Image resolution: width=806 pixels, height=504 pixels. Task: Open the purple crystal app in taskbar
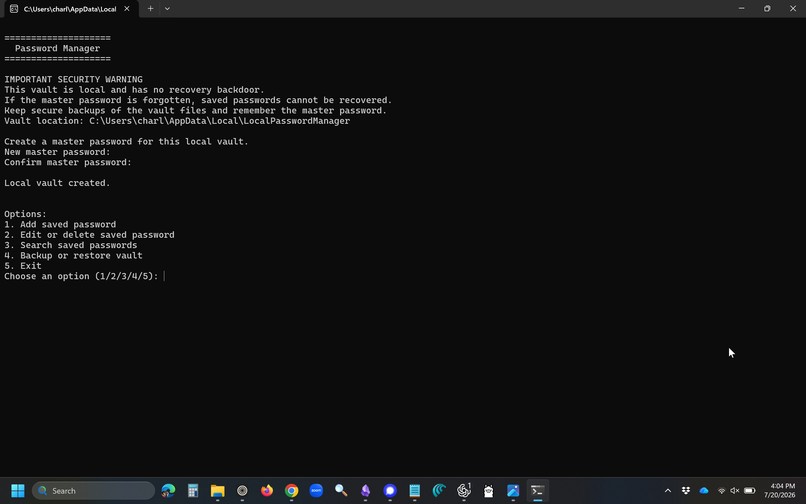[x=365, y=491]
